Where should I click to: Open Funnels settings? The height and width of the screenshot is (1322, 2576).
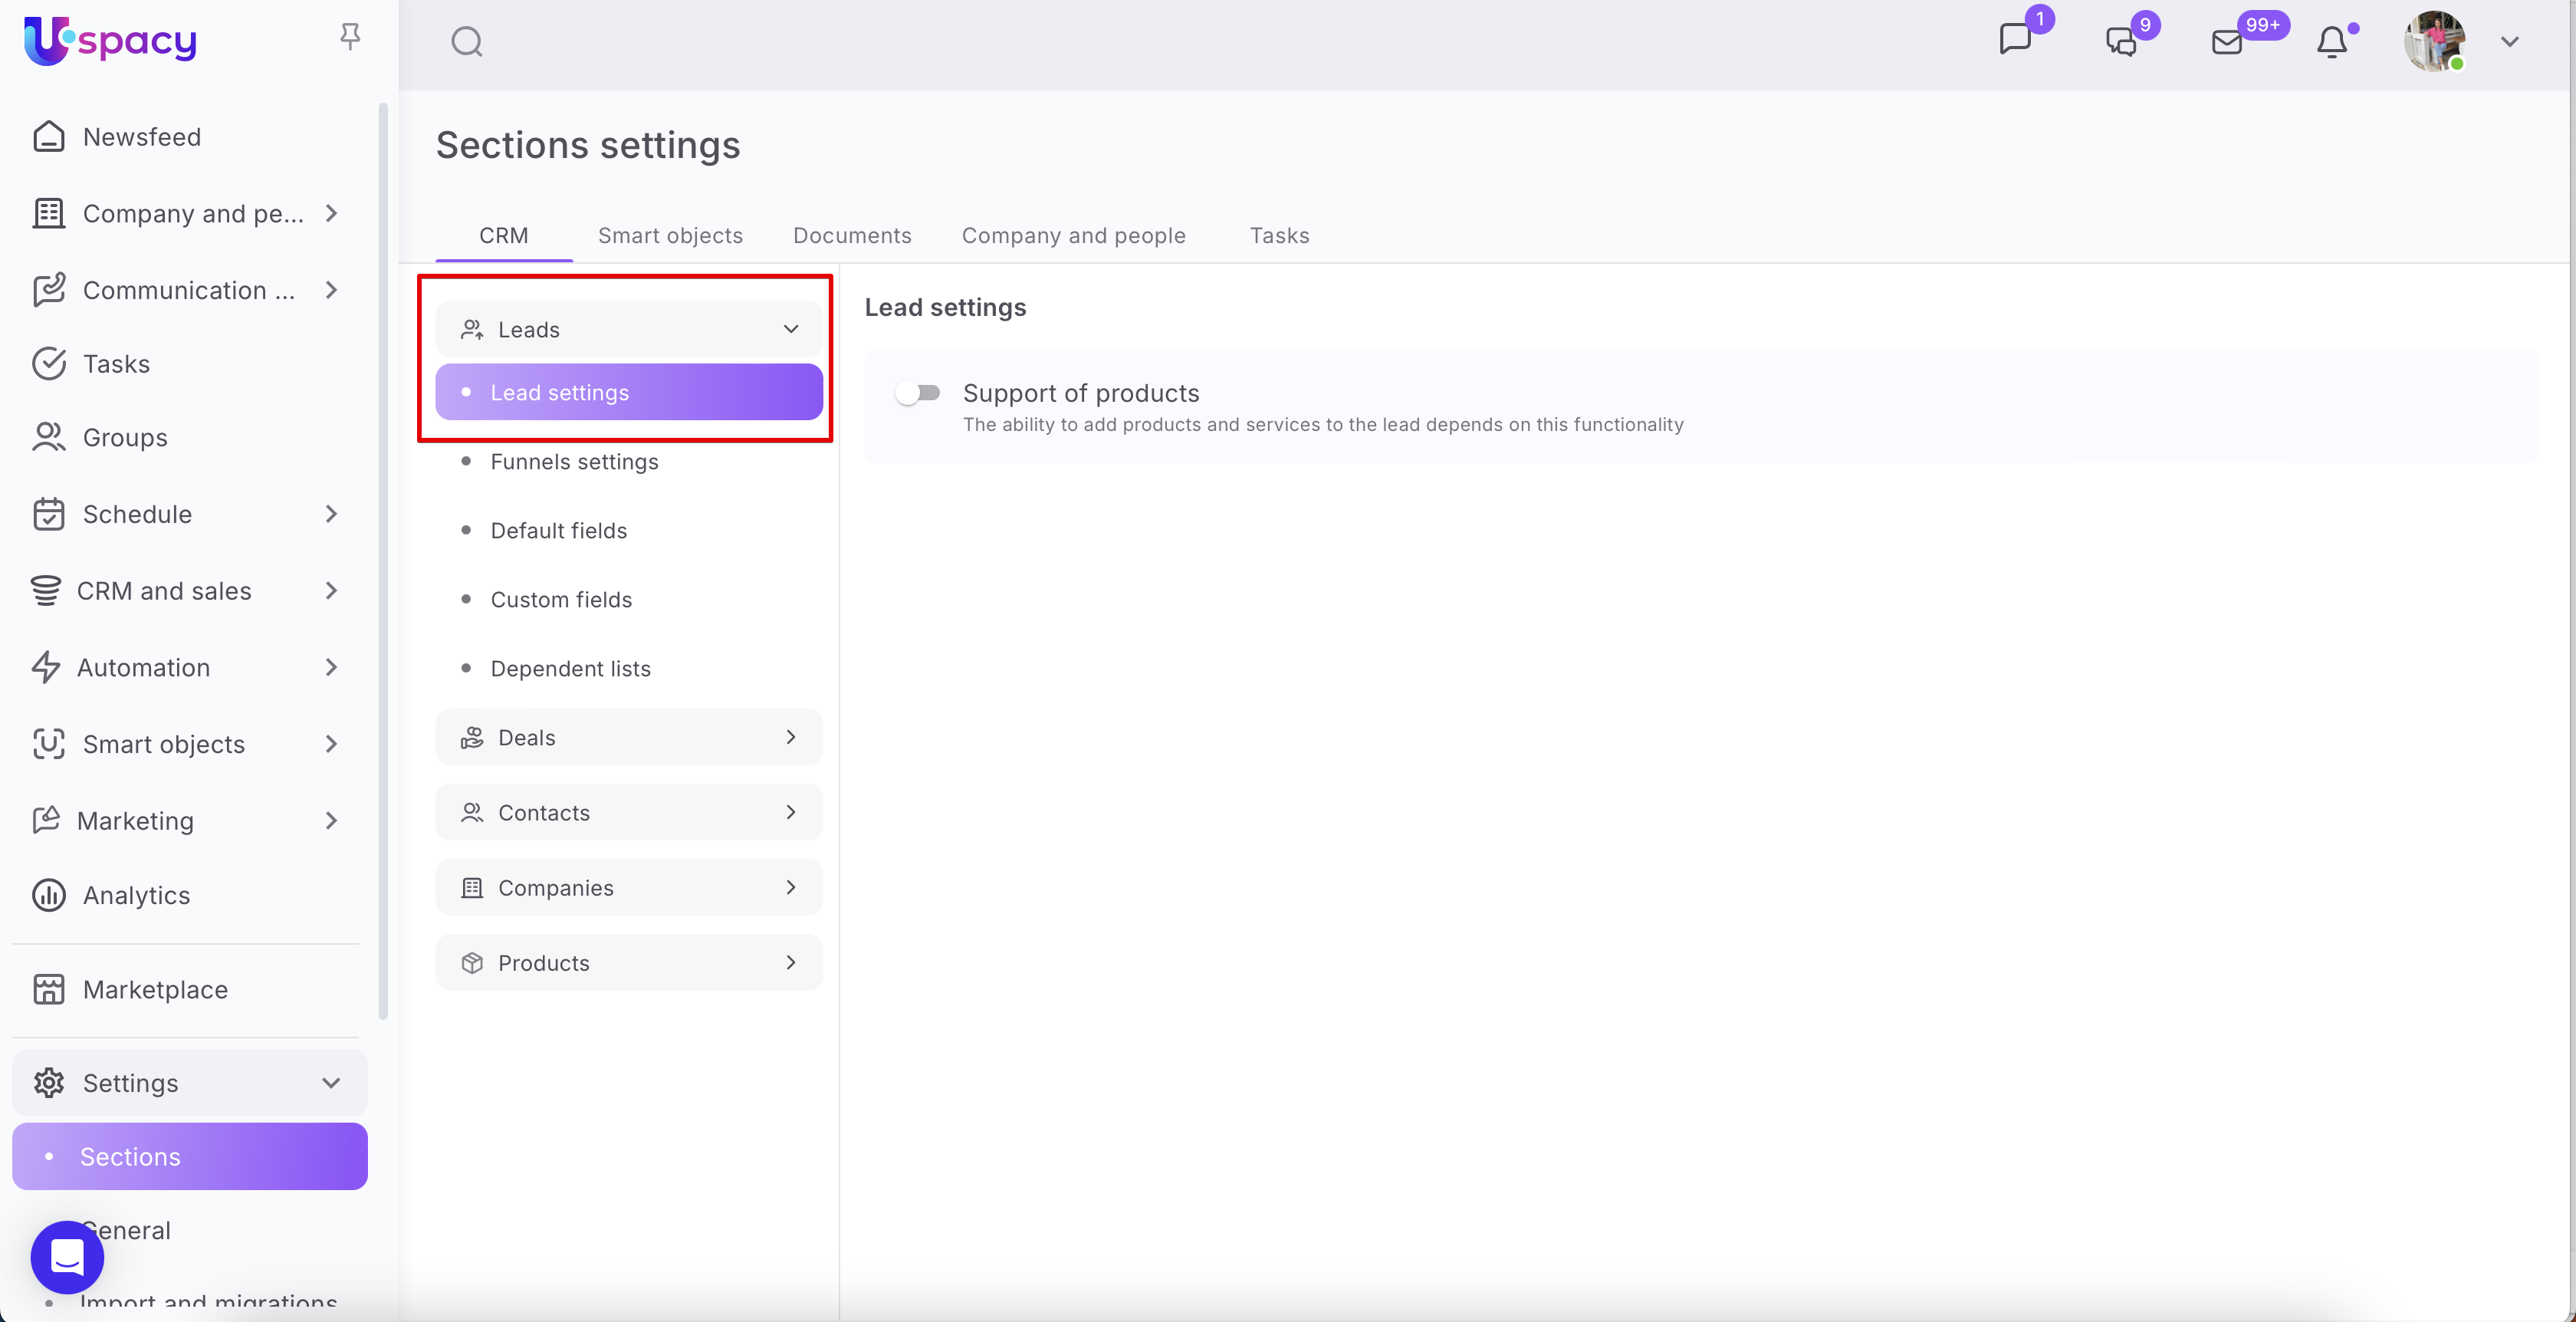pyautogui.click(x=574, y=462)
